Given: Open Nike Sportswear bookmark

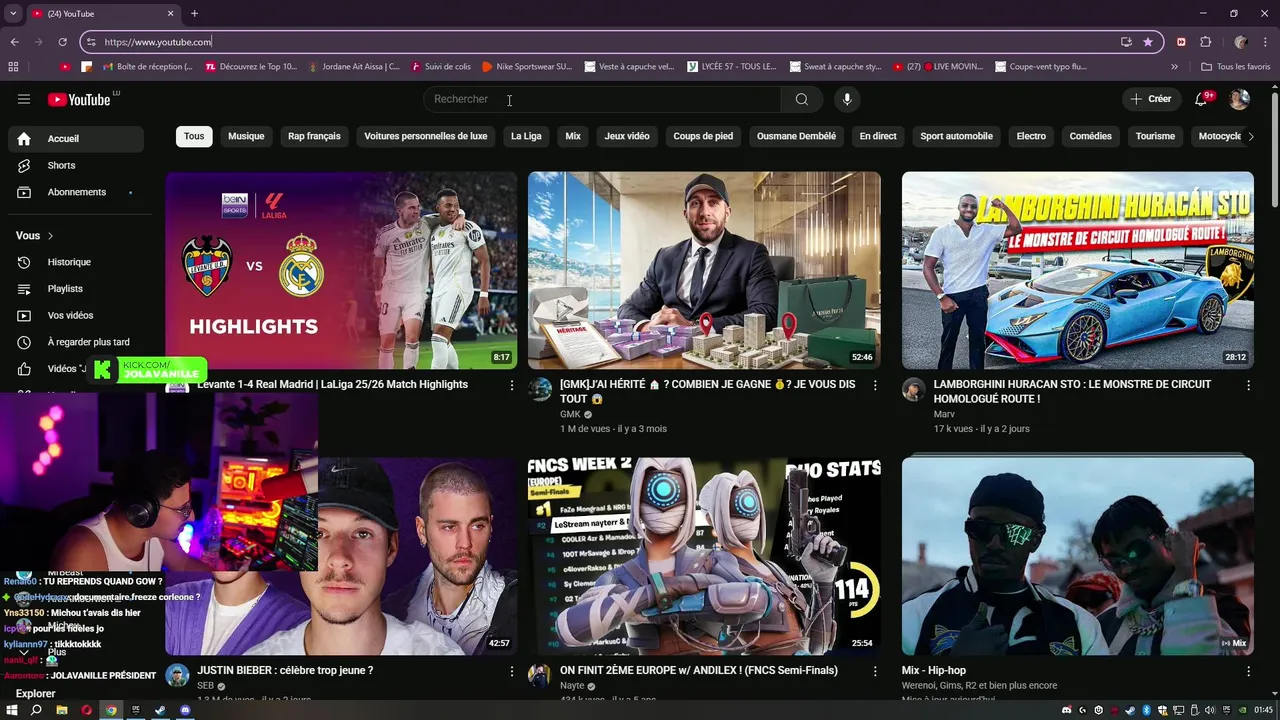Looking at the screenshot, I should coord(527,67).
